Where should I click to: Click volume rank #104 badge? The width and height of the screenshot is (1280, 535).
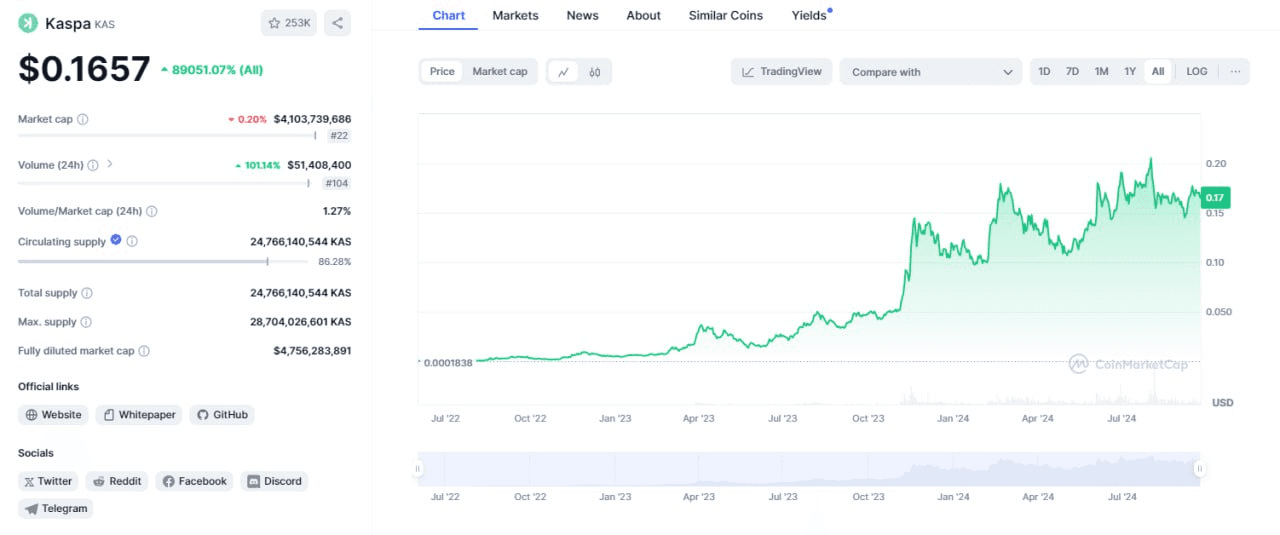tap(337, 183)
